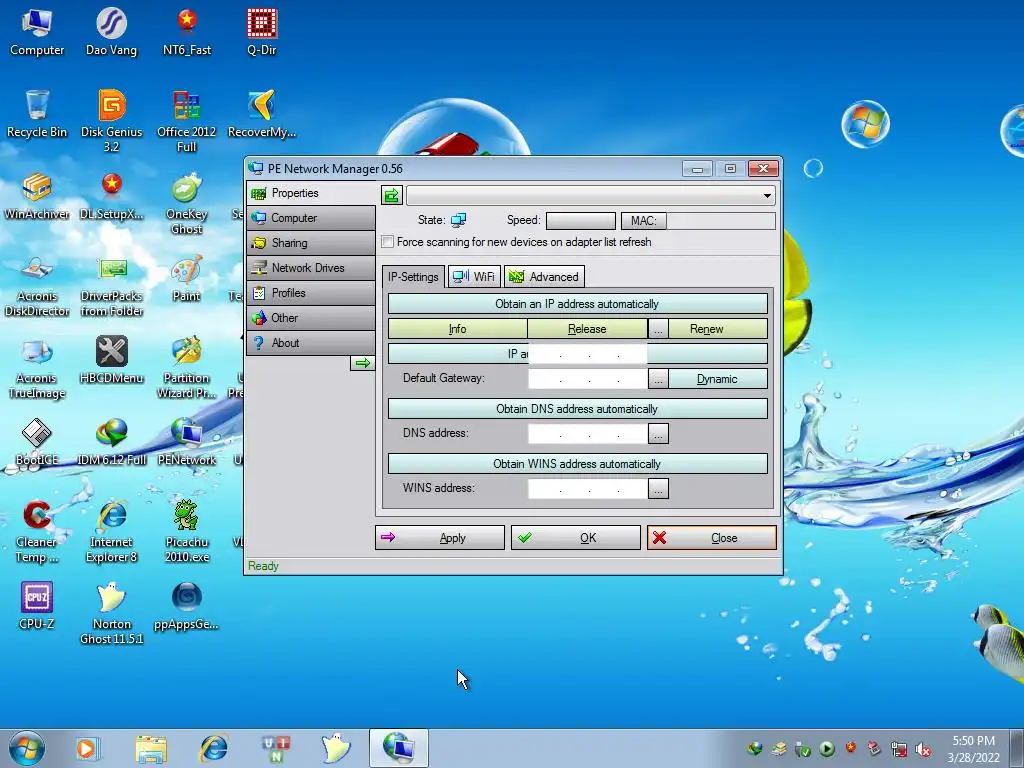Click into the DNS address field
1024x768 pixels.
click(588, 434)
